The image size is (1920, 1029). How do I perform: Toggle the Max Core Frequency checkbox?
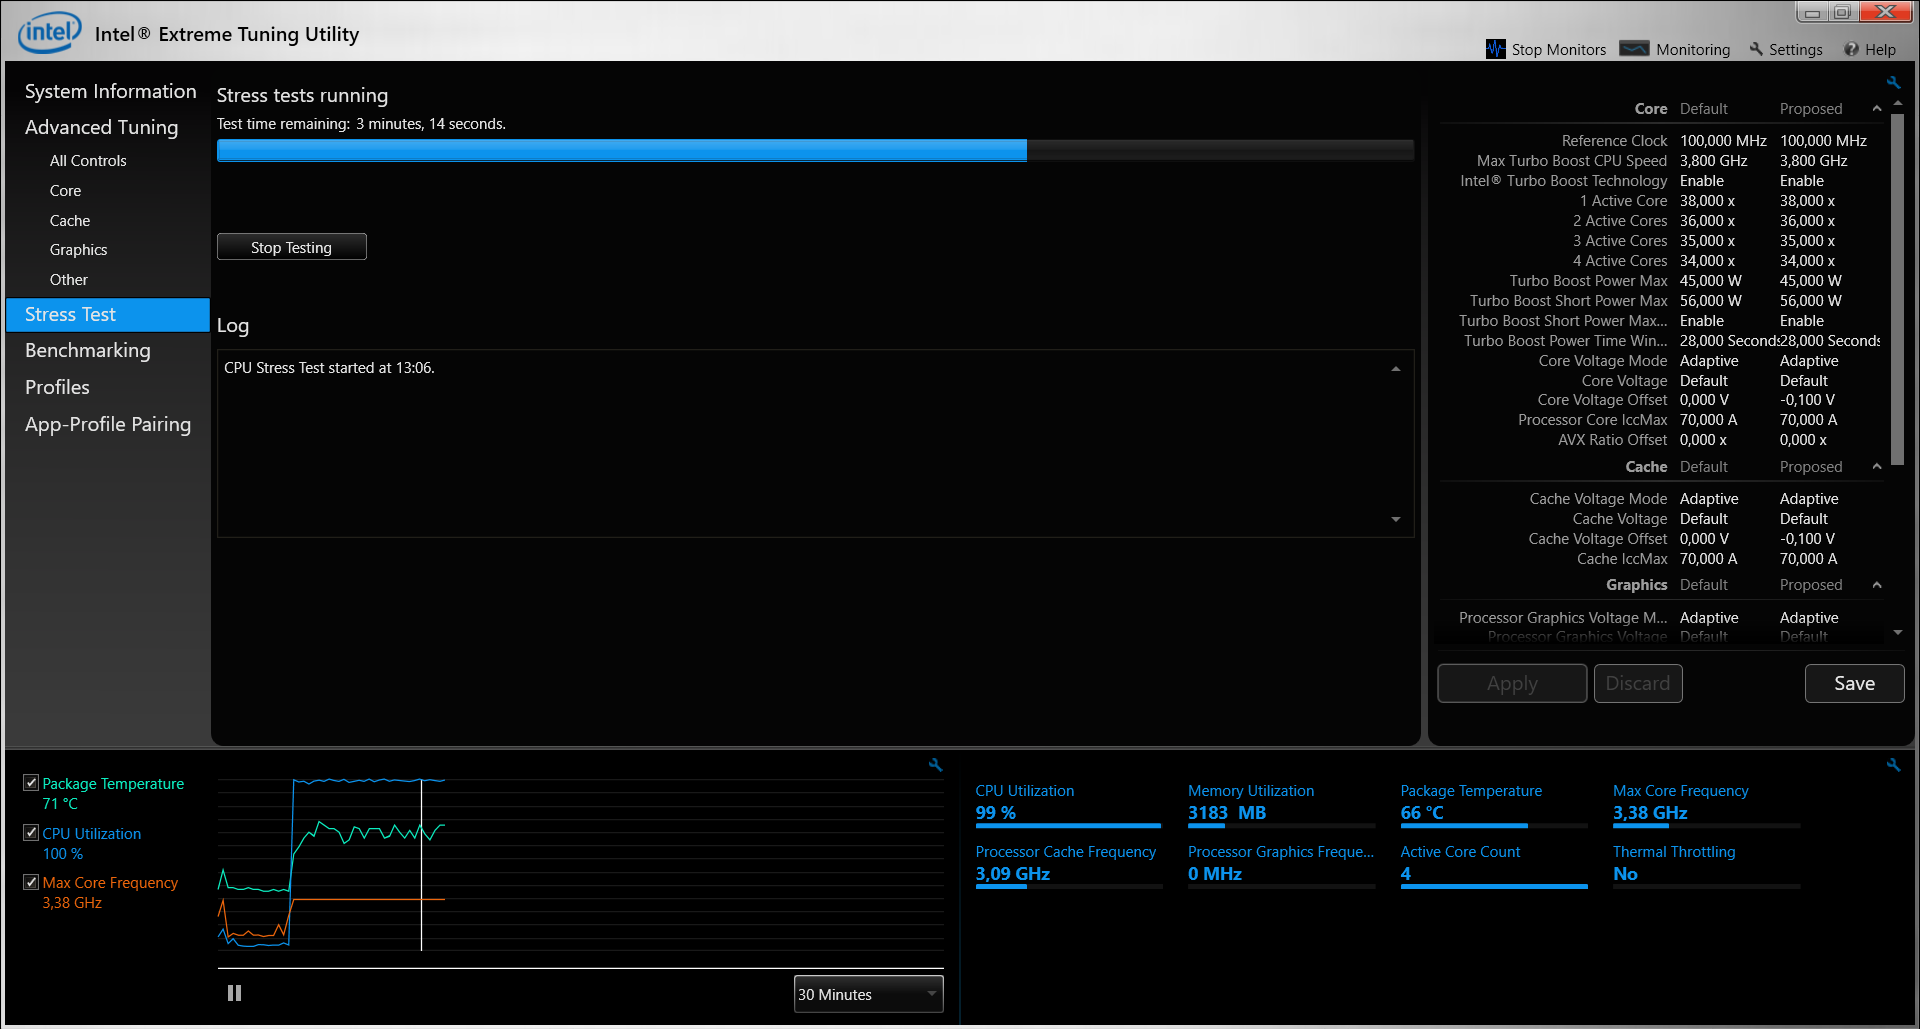point(31,882)
